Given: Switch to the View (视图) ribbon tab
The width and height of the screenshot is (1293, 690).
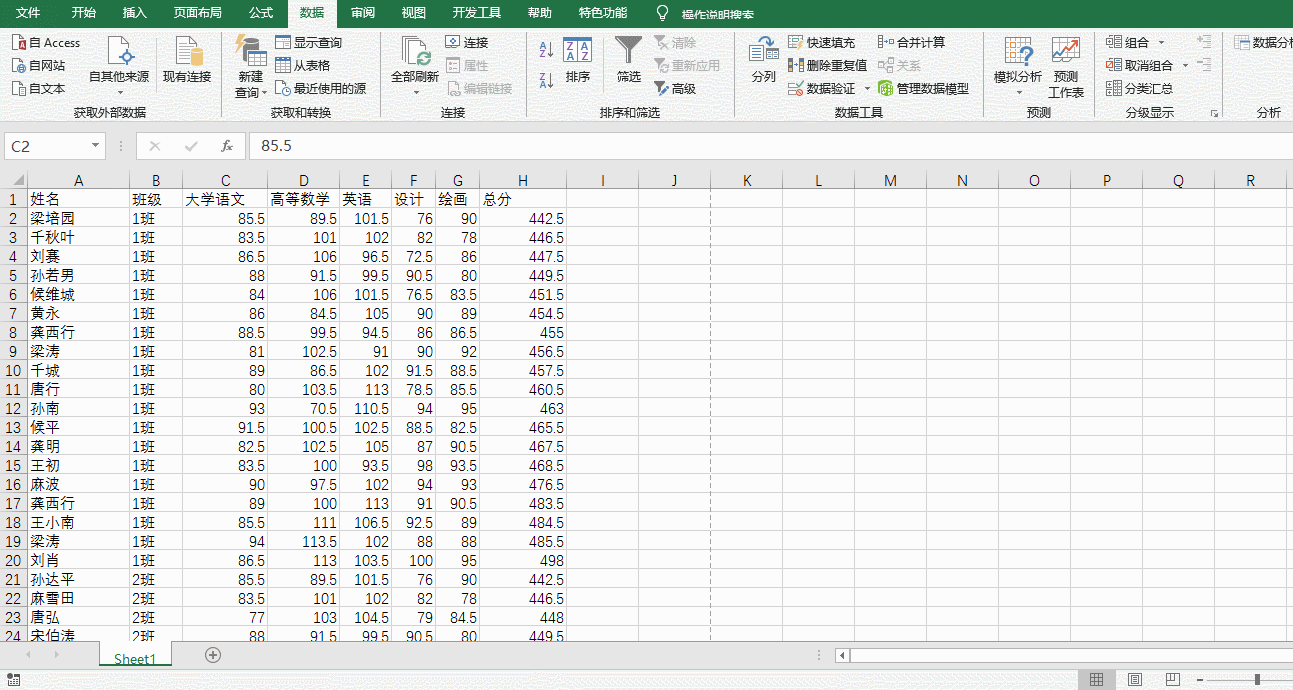Looking at the screenshot, I should point(412,13).
